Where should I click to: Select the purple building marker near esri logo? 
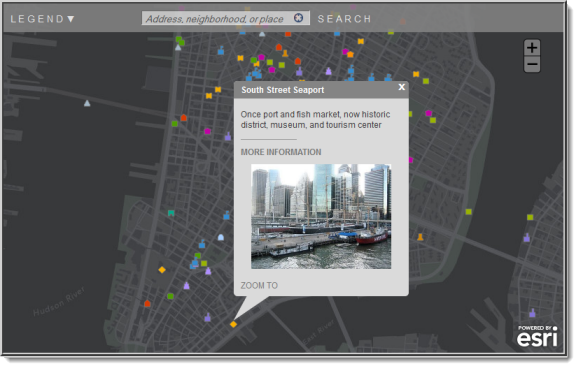click(532, 313)
